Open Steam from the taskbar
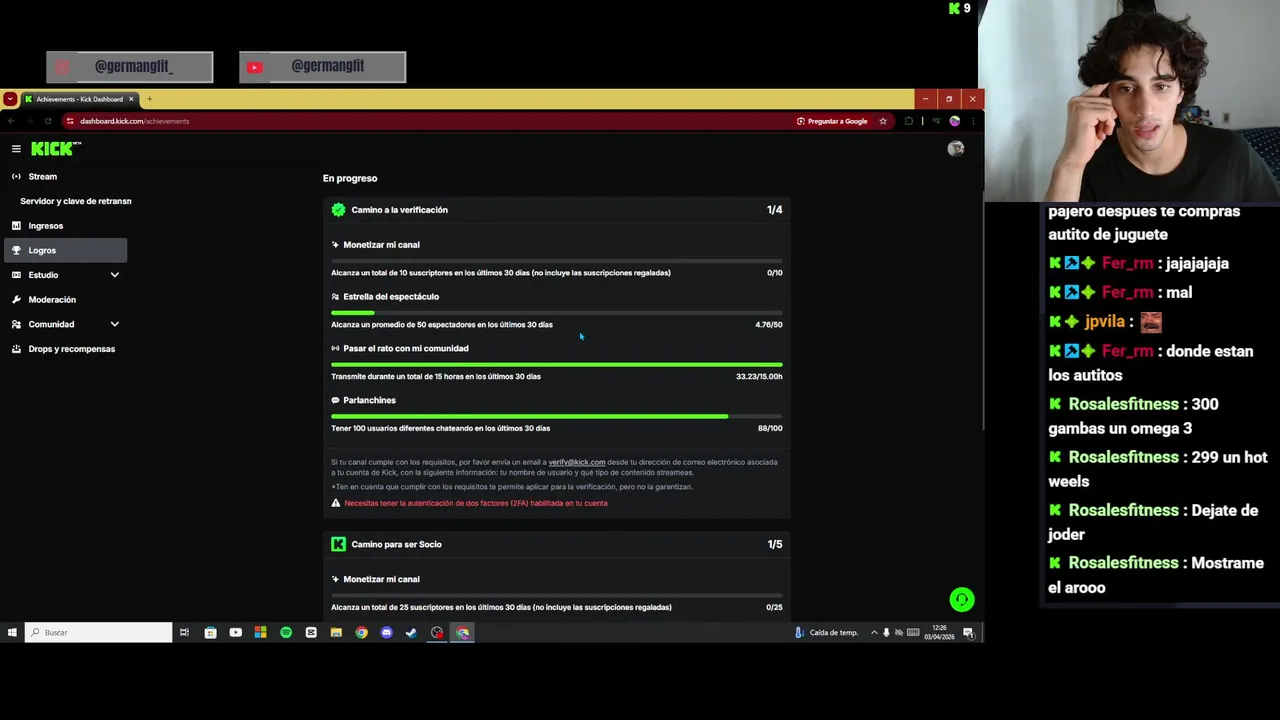 [x=411, y=632]
